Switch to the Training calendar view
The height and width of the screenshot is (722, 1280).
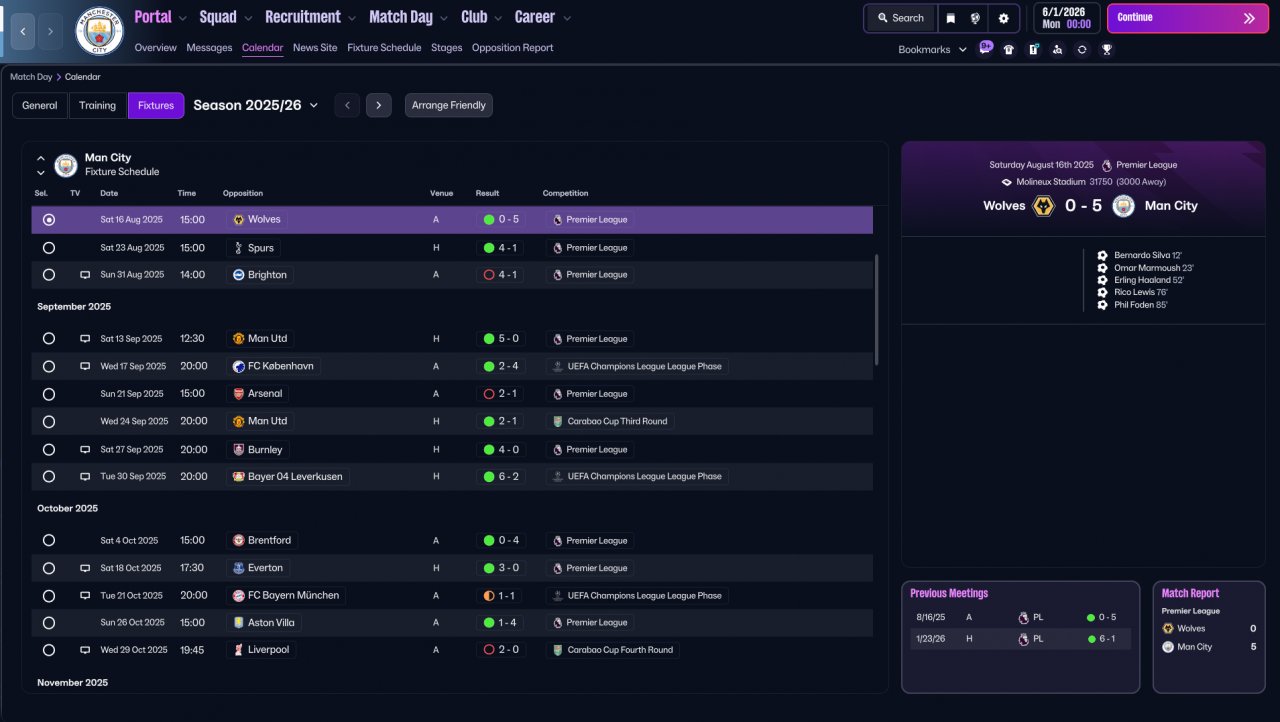coord(97,105)
